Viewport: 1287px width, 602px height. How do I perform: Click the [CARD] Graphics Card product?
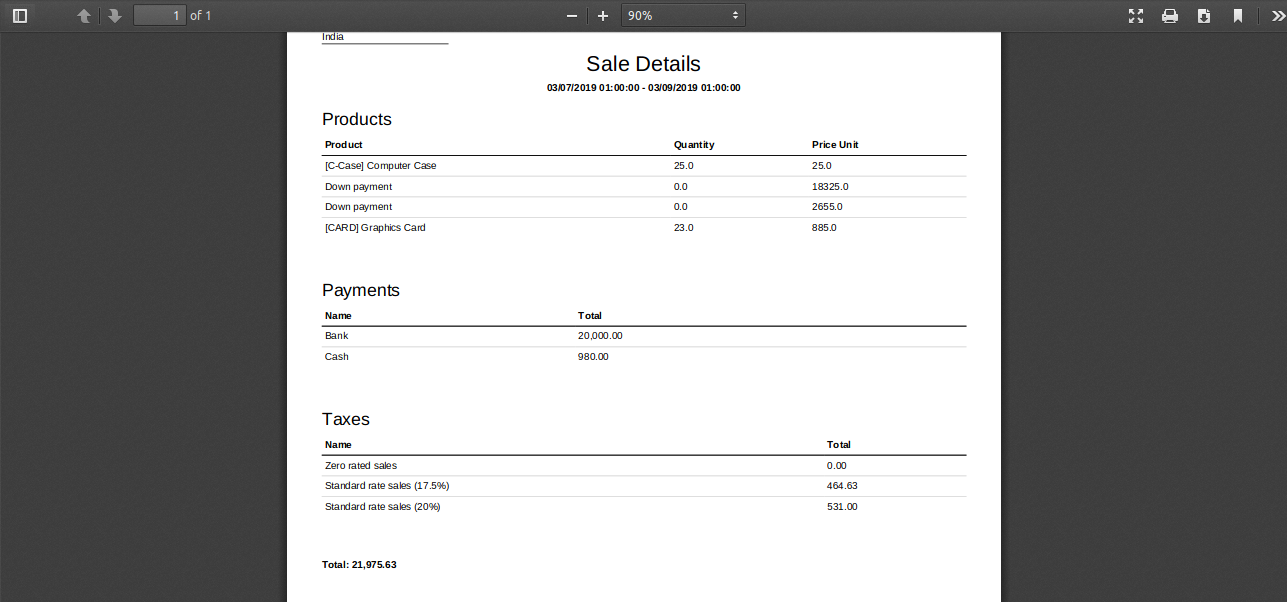coord(375,228)
